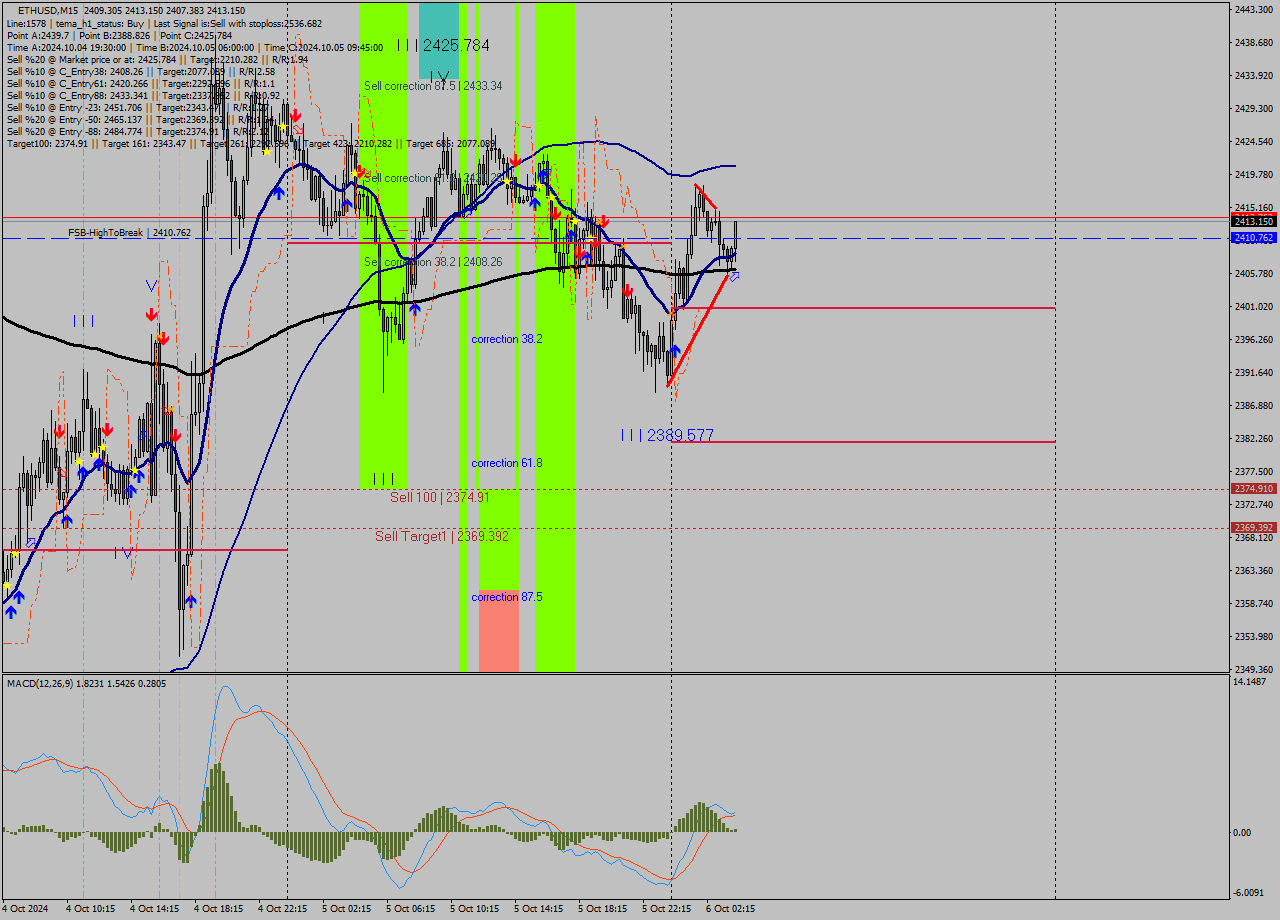Click the Target100: 2374.91 targets line
This screenshot has width=1280, height=920.
[x=251, y=143]
